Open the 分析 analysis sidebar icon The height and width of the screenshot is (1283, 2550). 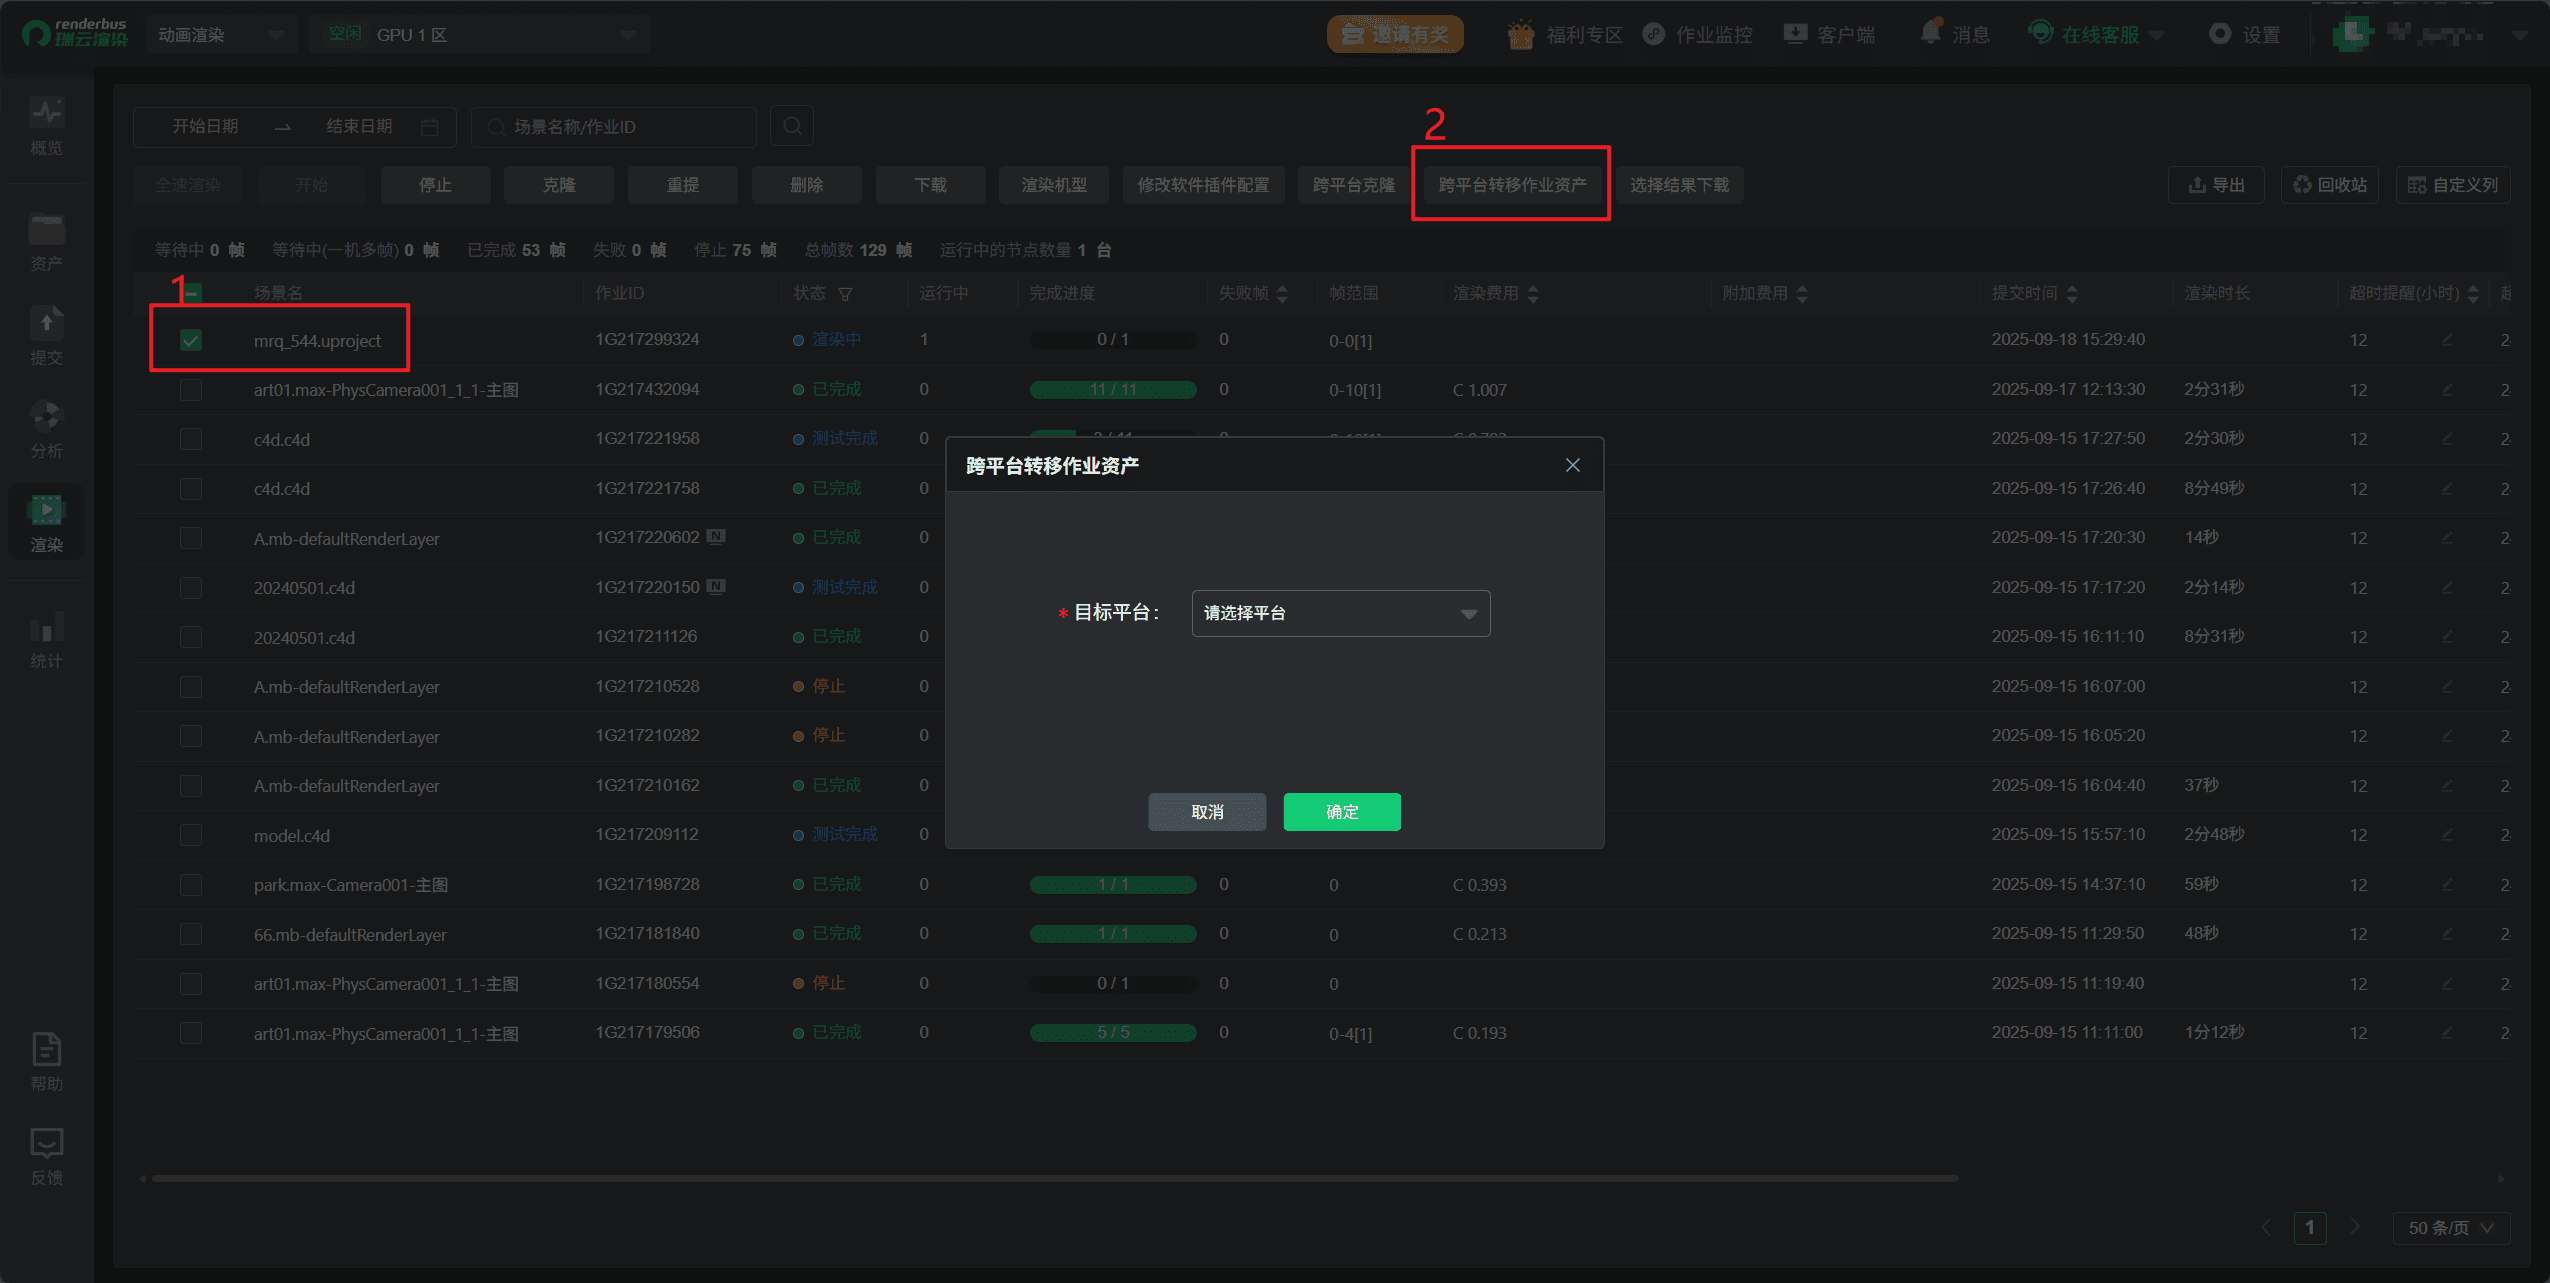coord(46,430)
